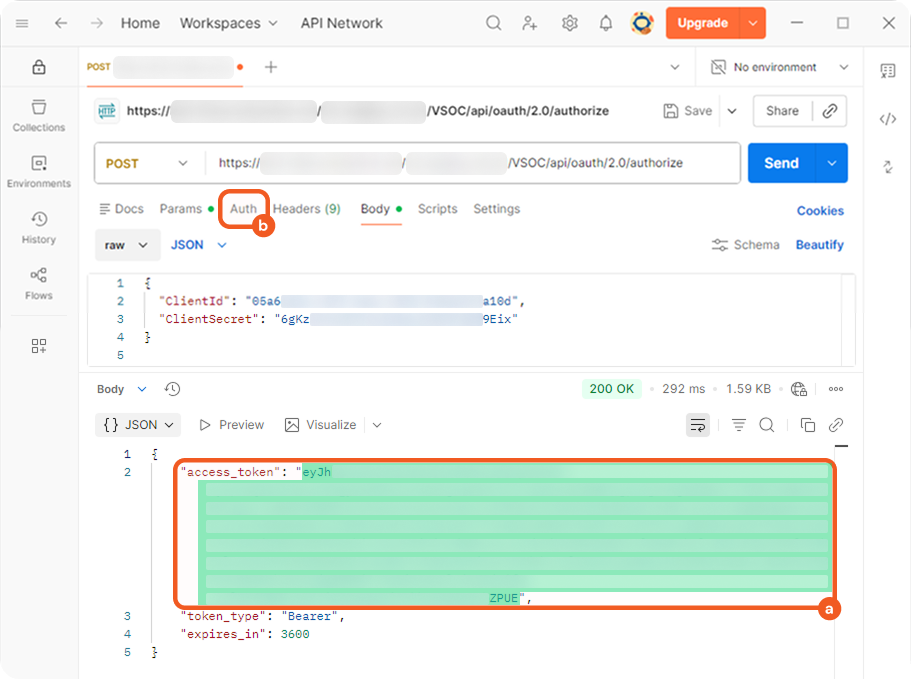
Task: Open the History sidebar panel
Action: (39, 227)
